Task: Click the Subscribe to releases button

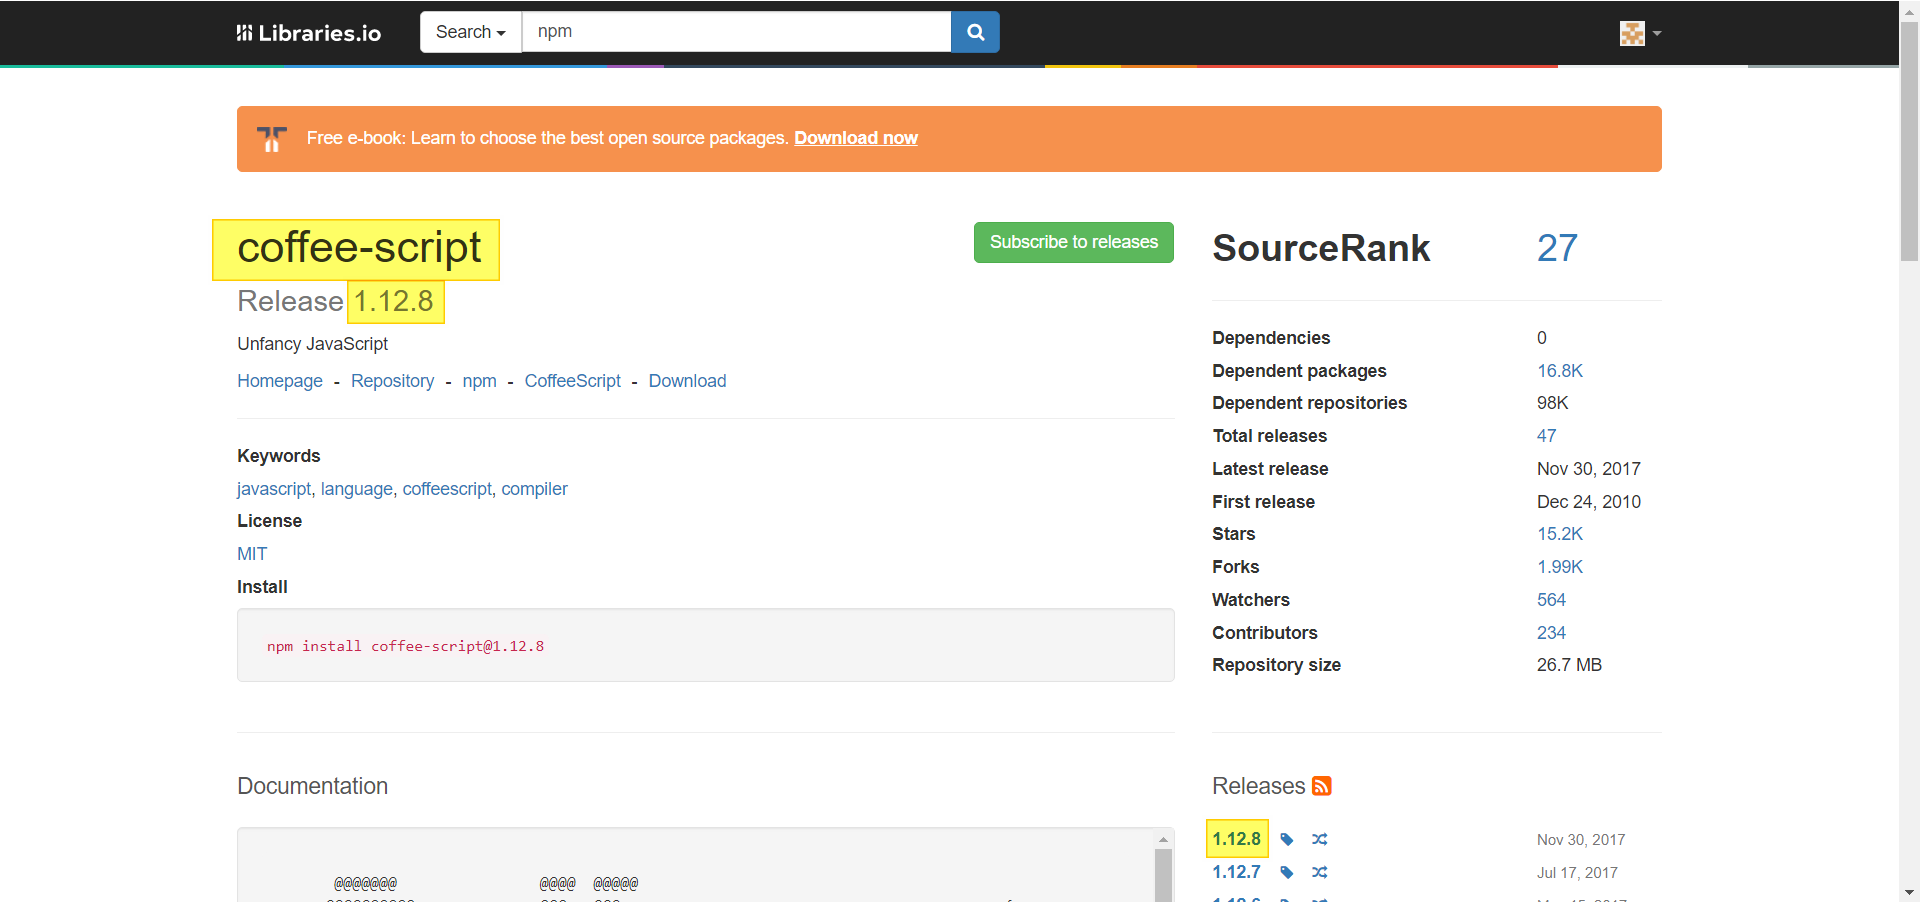Action: click(1073, 242)
